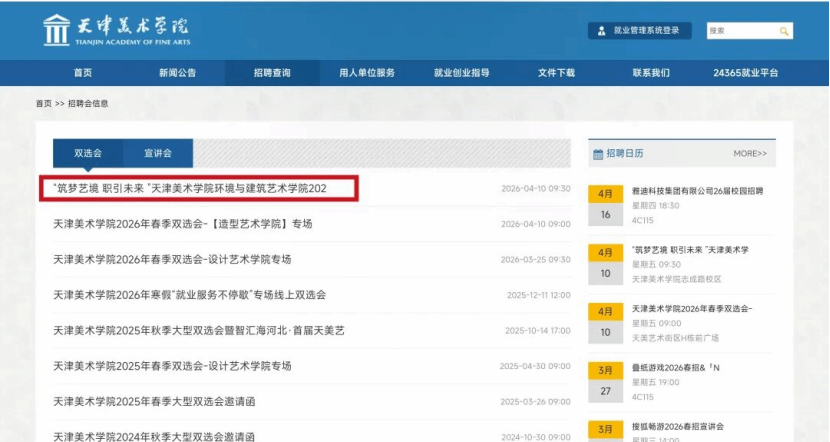Open the 24365就业平台 navigation link
The image size is (830, 442).
[x=745, y=73]
